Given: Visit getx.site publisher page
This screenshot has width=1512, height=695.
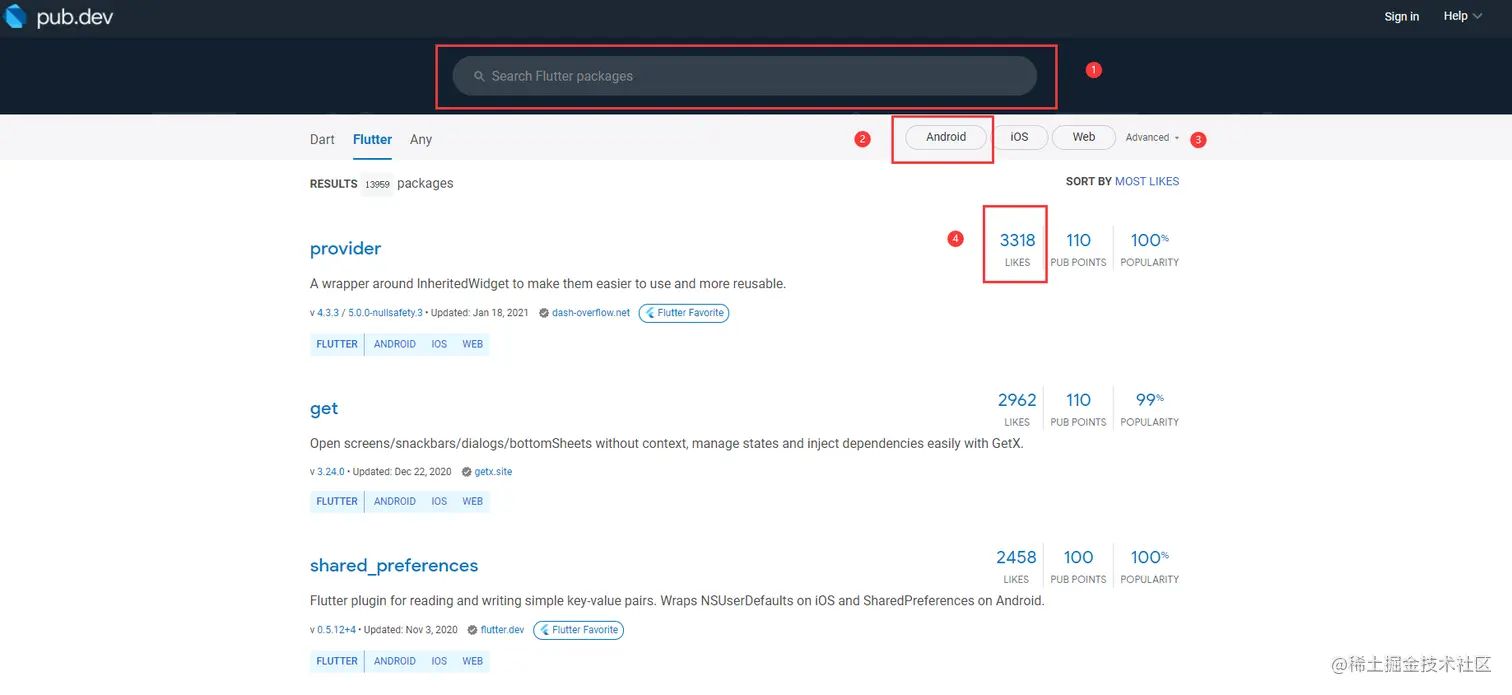Looking at the screenshot, I should point(493,472).
